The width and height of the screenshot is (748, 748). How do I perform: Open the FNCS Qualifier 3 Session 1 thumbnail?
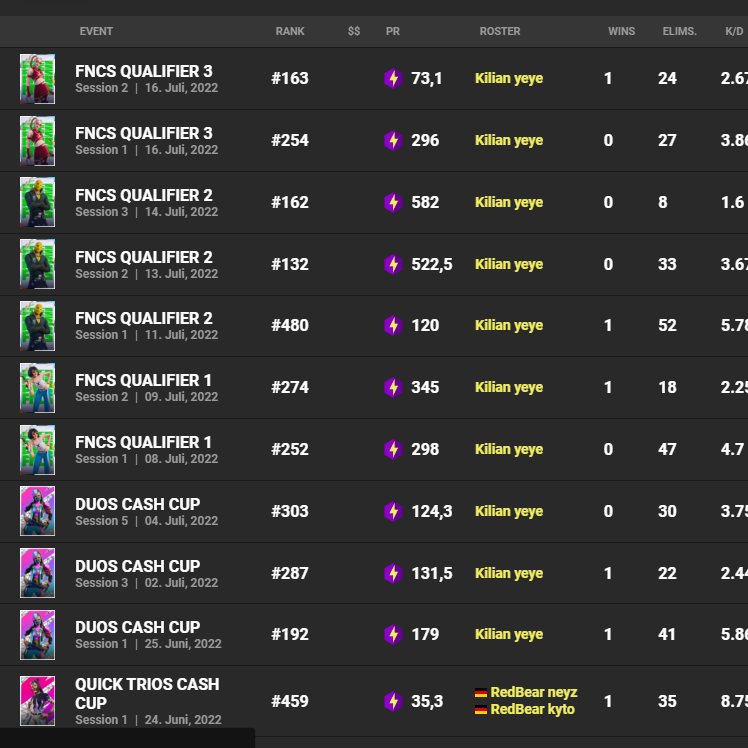tap(37, 141)
